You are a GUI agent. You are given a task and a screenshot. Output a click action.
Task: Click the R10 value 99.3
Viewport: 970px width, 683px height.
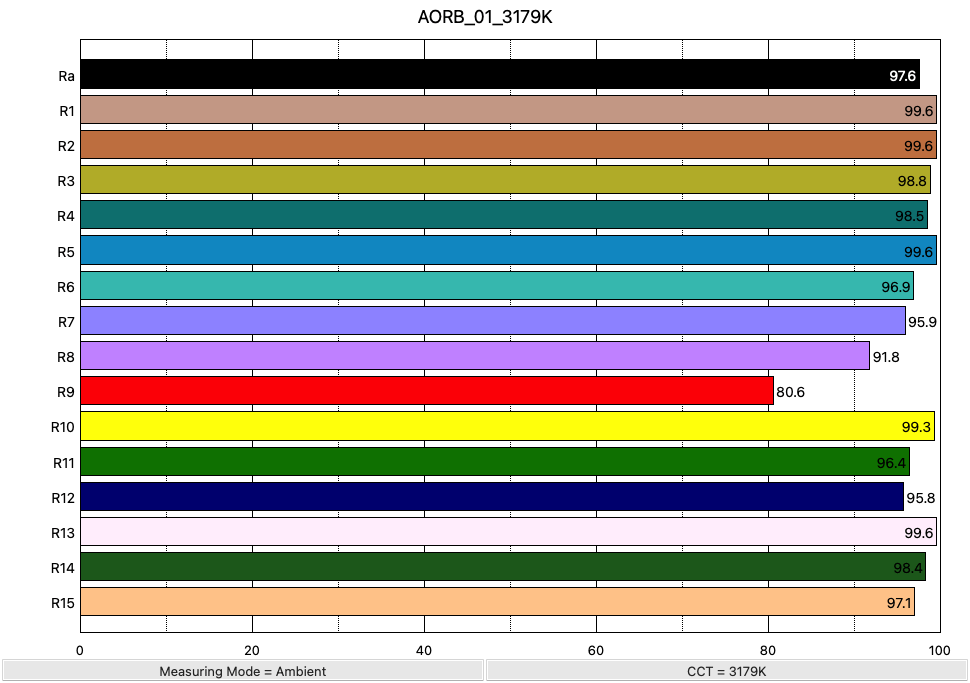[x=916, y=427]
